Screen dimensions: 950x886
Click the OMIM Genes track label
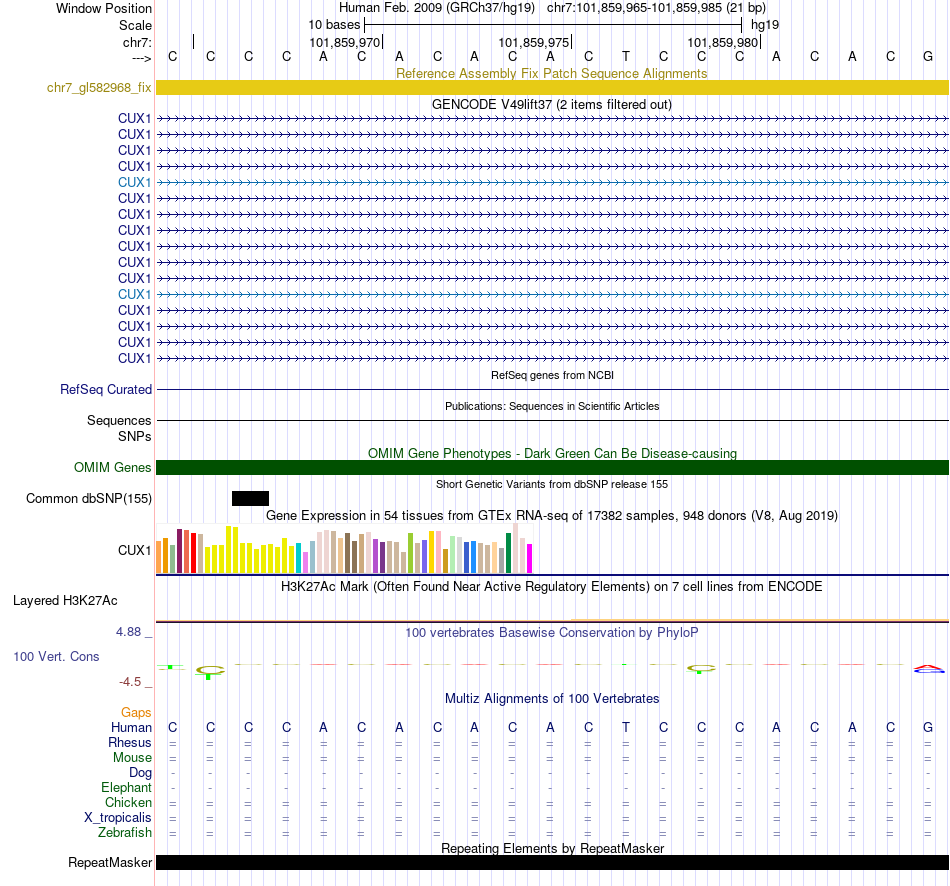pos(112,467)
